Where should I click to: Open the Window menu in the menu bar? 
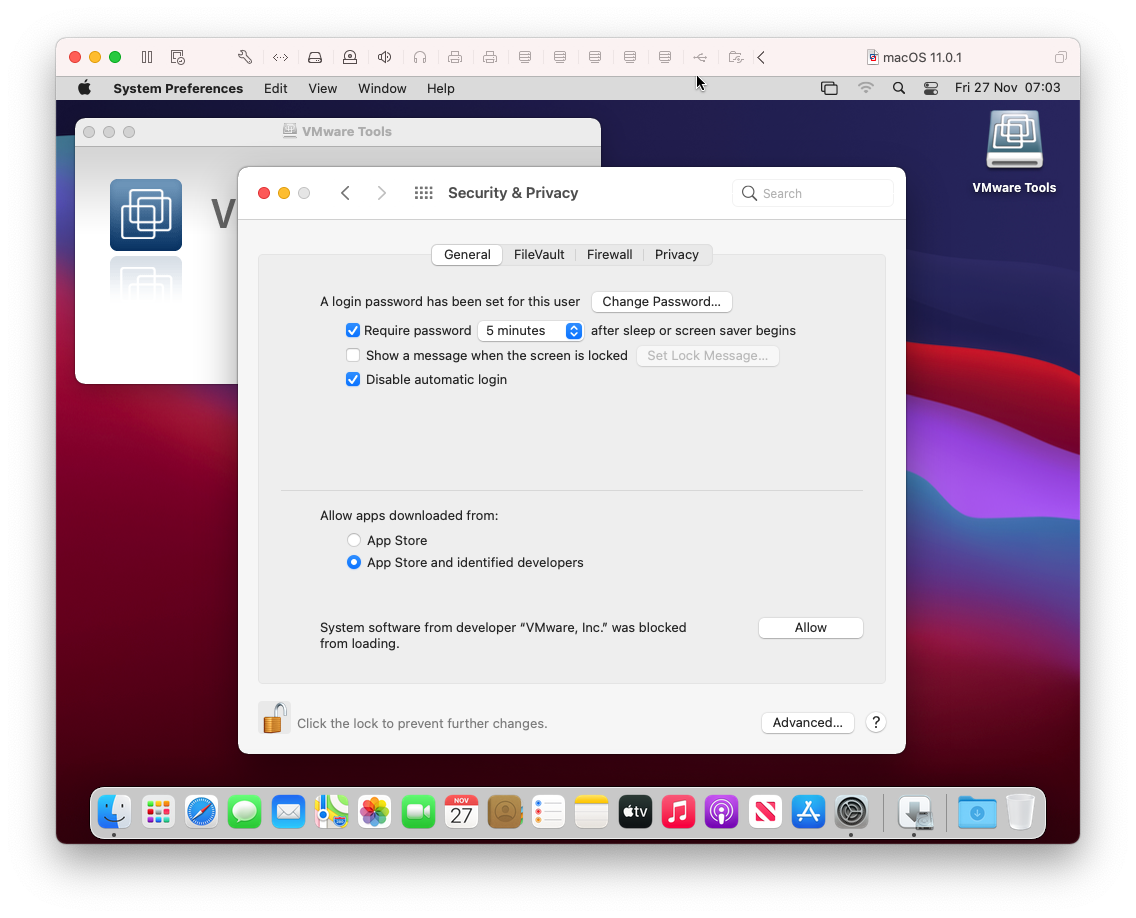(x=382, y=88)
